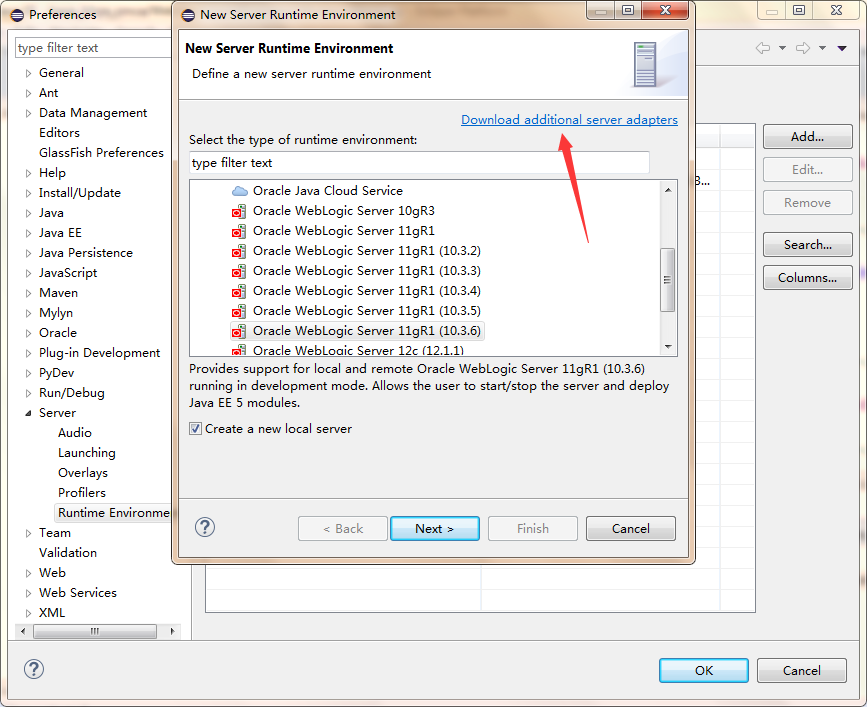
Task: Open the Profilers preference page
Action: [82, 493]
